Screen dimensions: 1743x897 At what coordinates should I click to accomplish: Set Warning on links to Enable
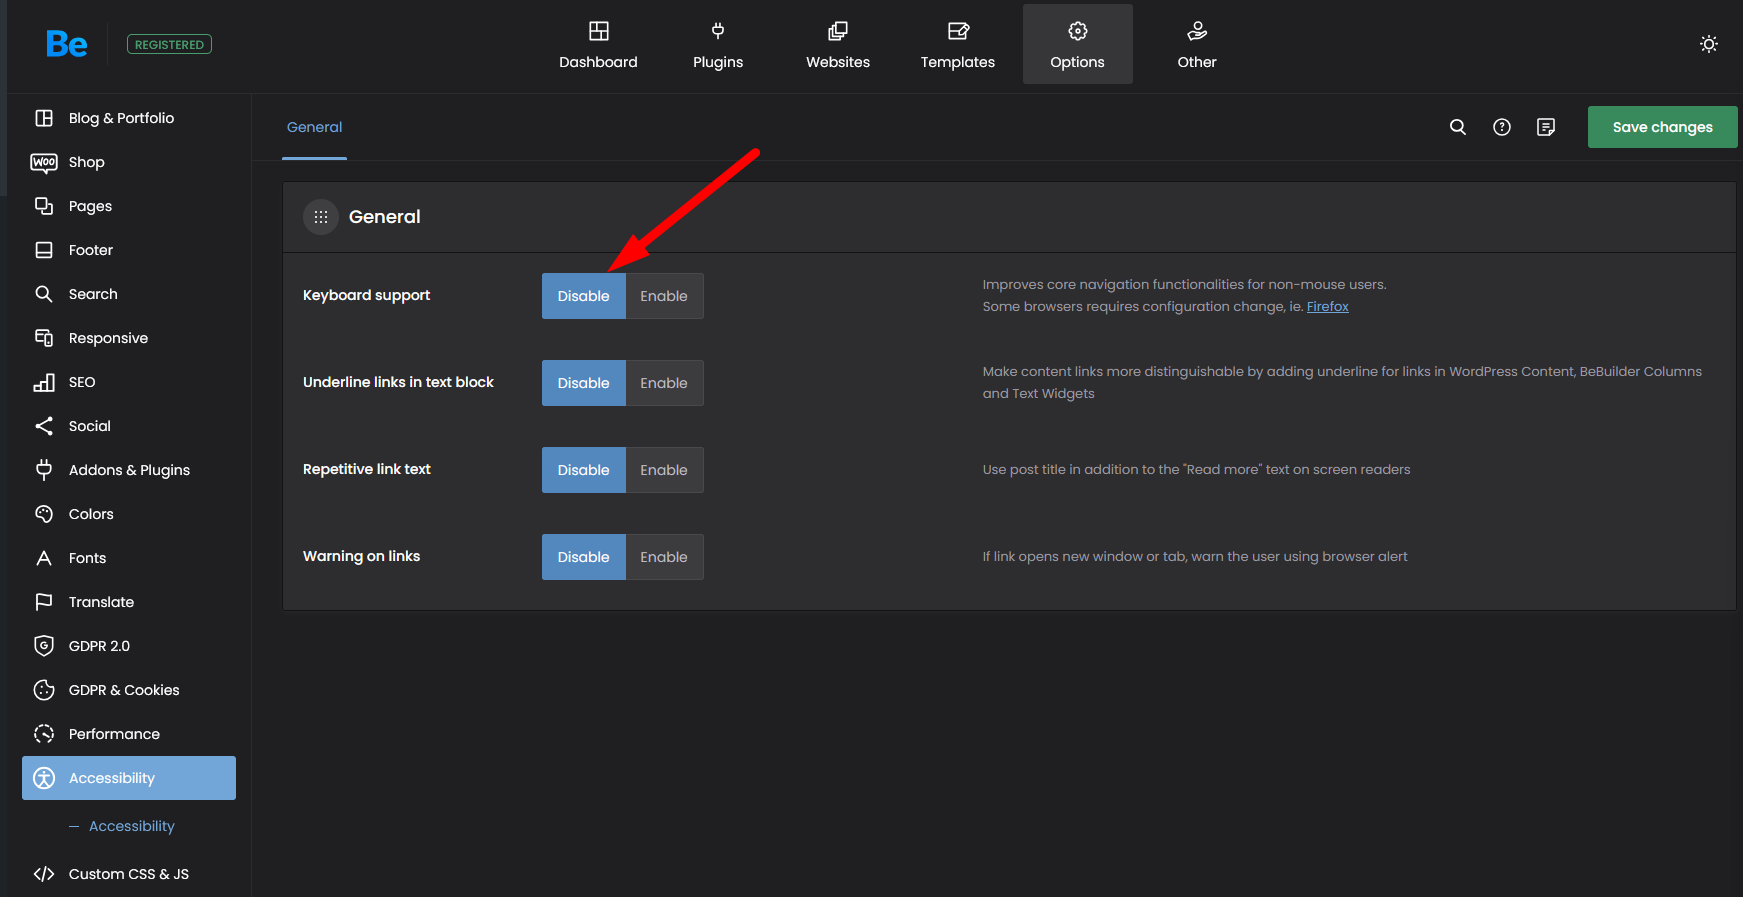[x=664, y=557]
